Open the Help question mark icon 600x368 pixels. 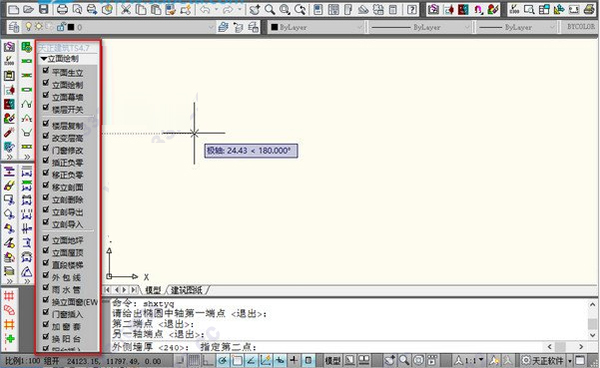pos(412,10)
